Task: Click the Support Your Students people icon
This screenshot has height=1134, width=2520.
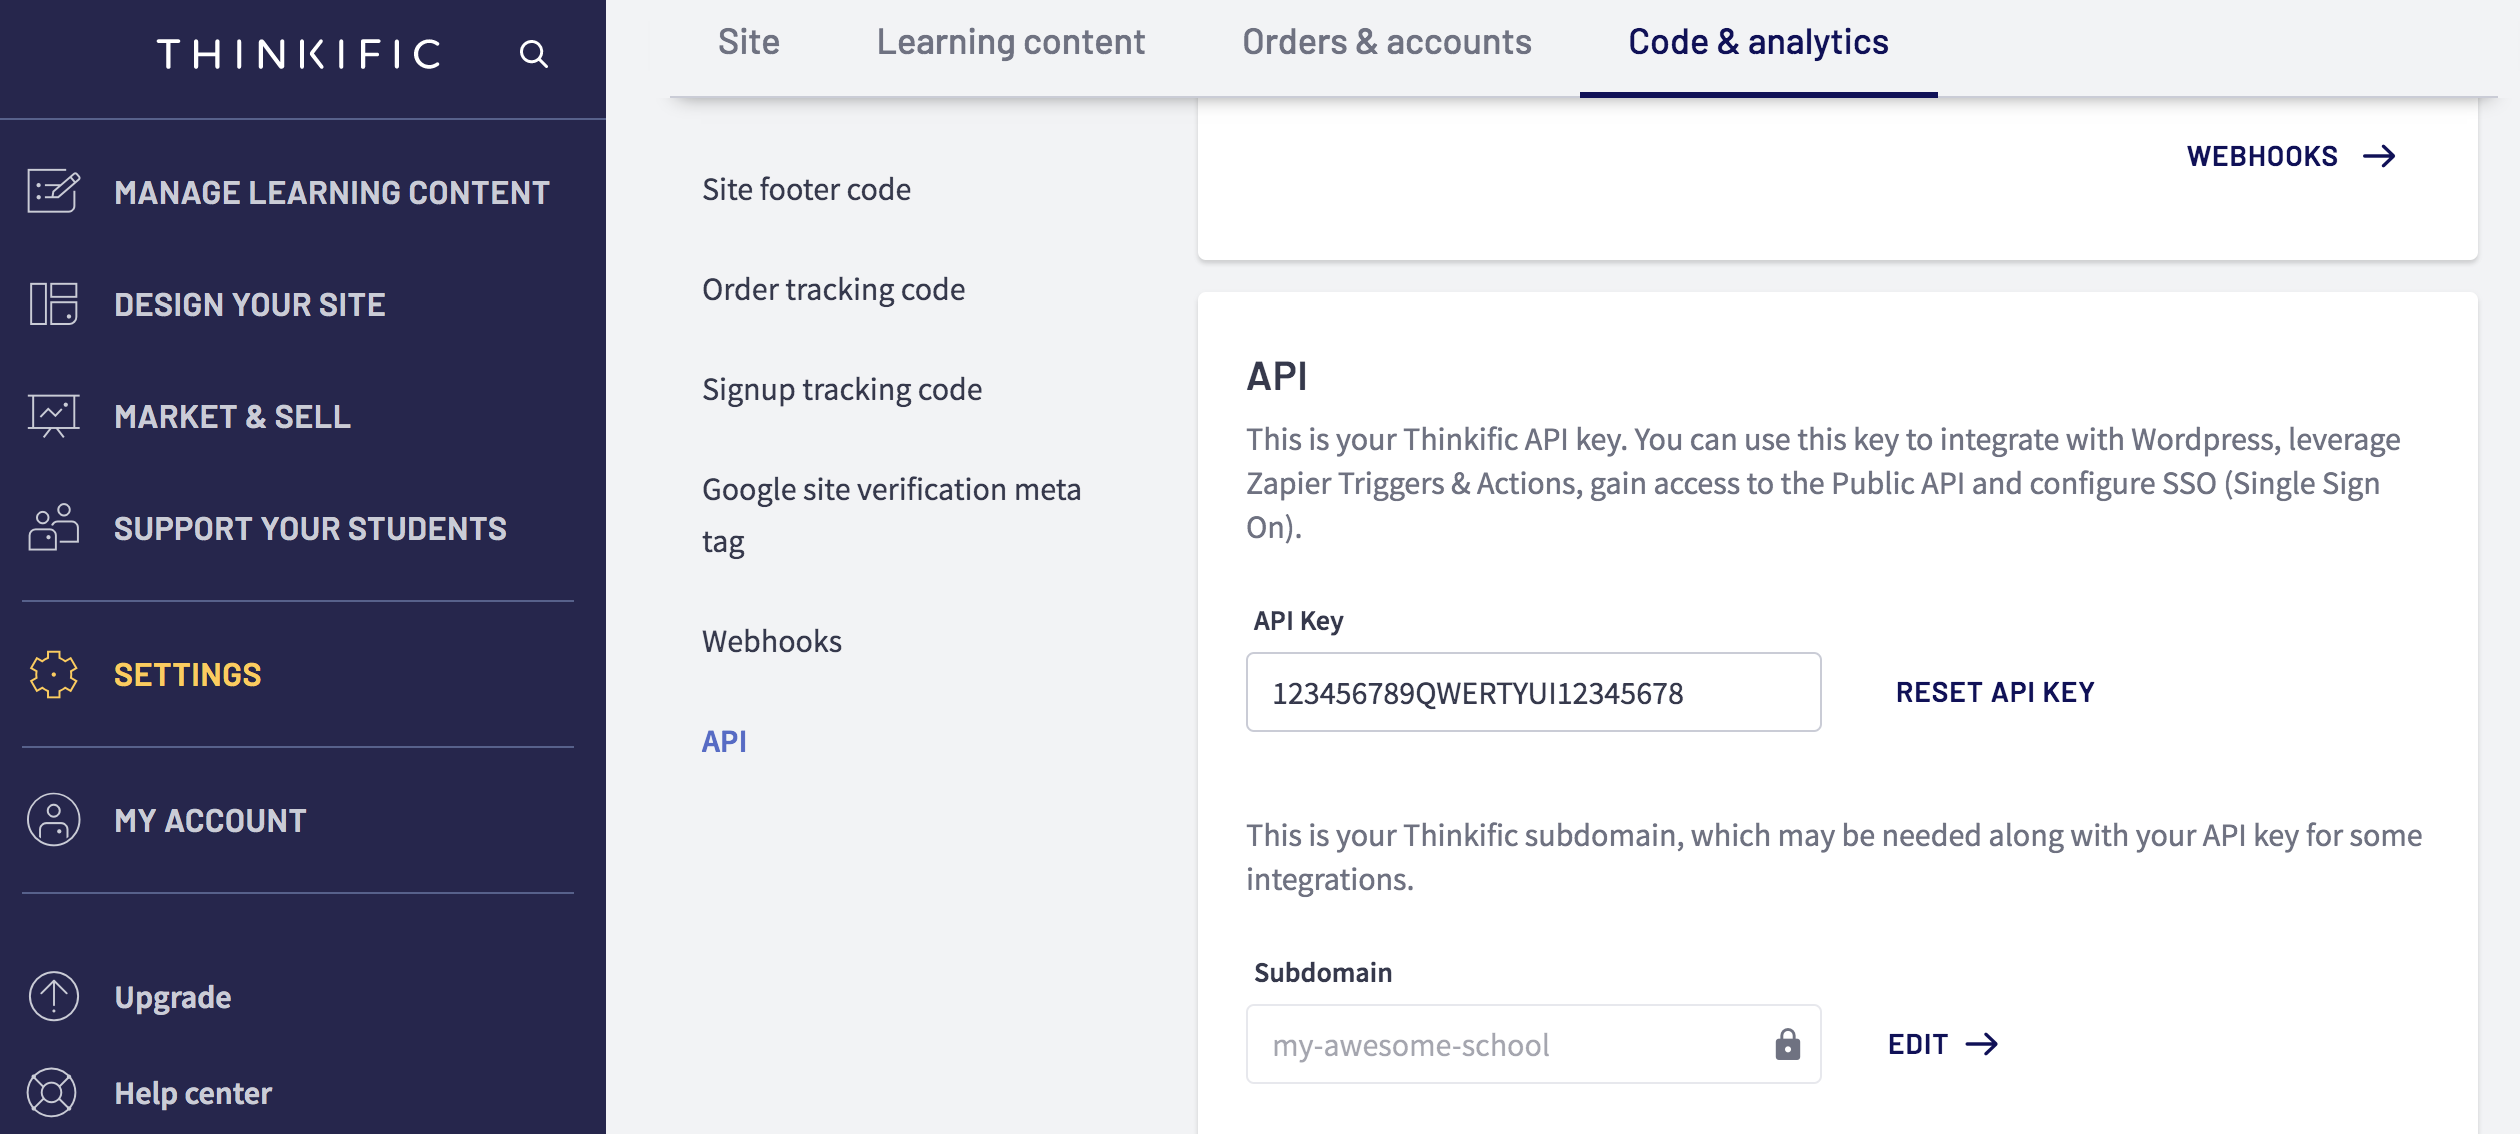Action: pyautogui.click(x=54, y=527)
